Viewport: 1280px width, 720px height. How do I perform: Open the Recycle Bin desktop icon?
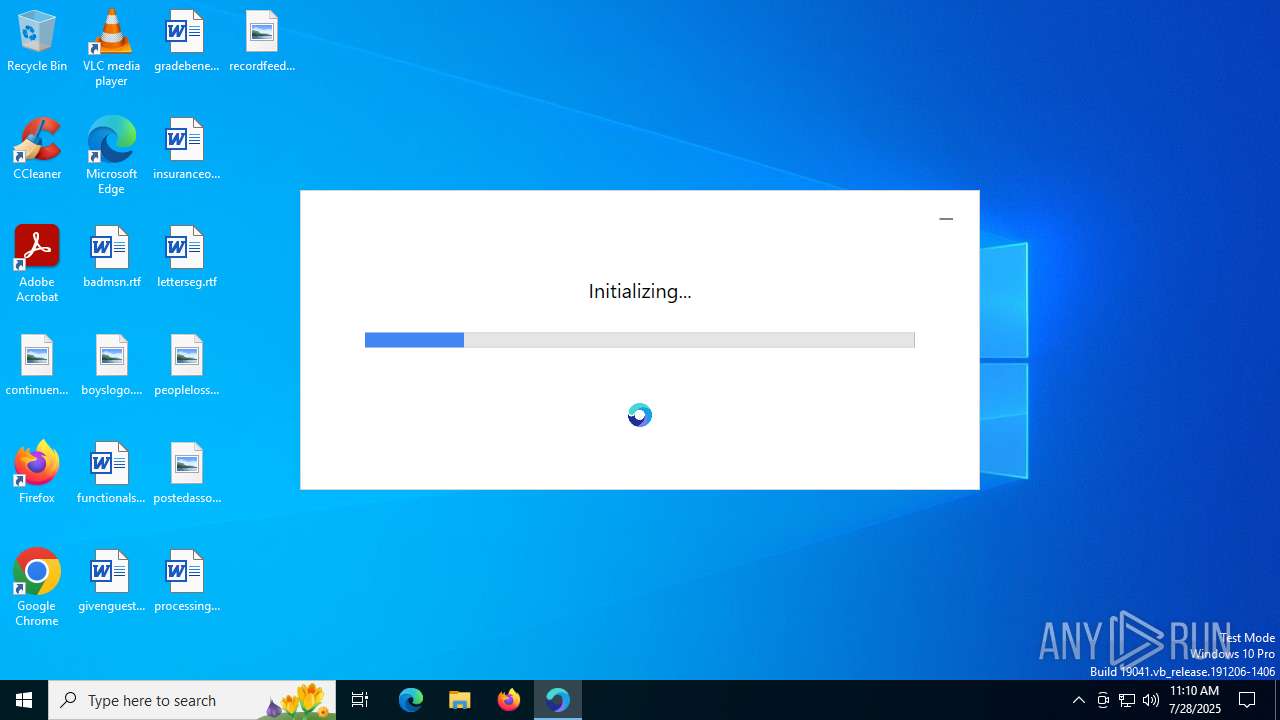(37, 42)
